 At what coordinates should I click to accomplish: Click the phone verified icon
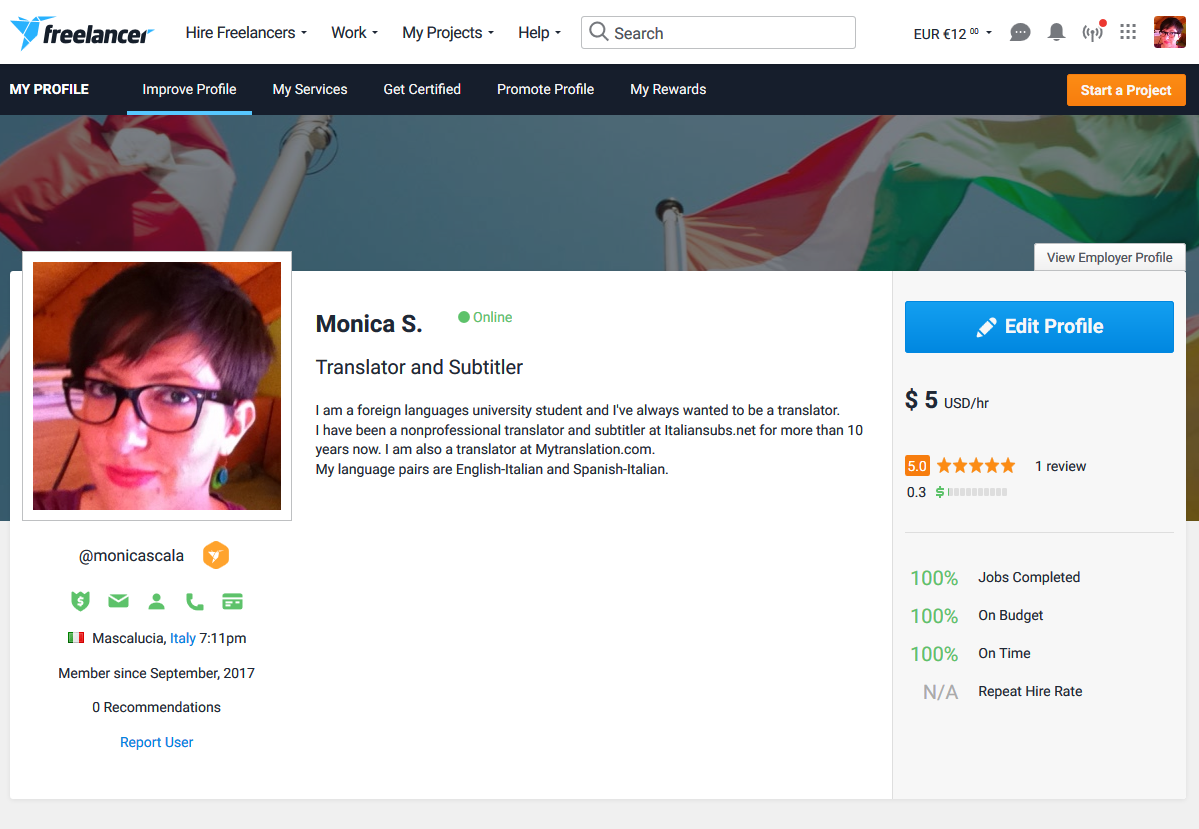194,601
